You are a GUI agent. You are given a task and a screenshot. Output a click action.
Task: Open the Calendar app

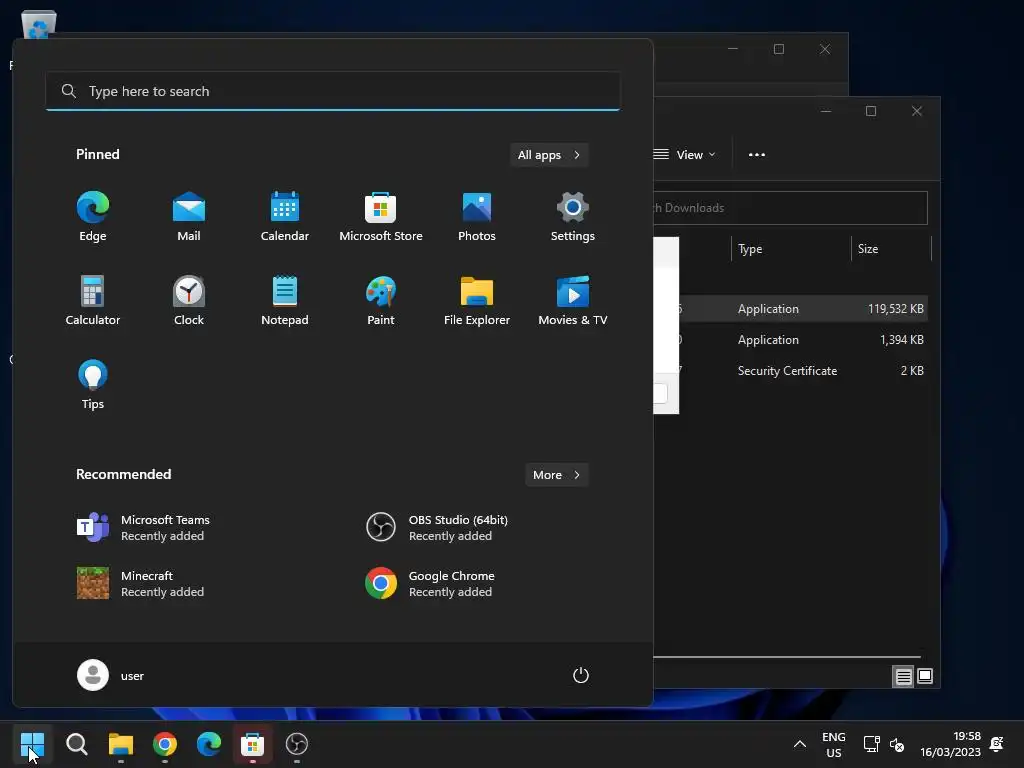point(285,217)
